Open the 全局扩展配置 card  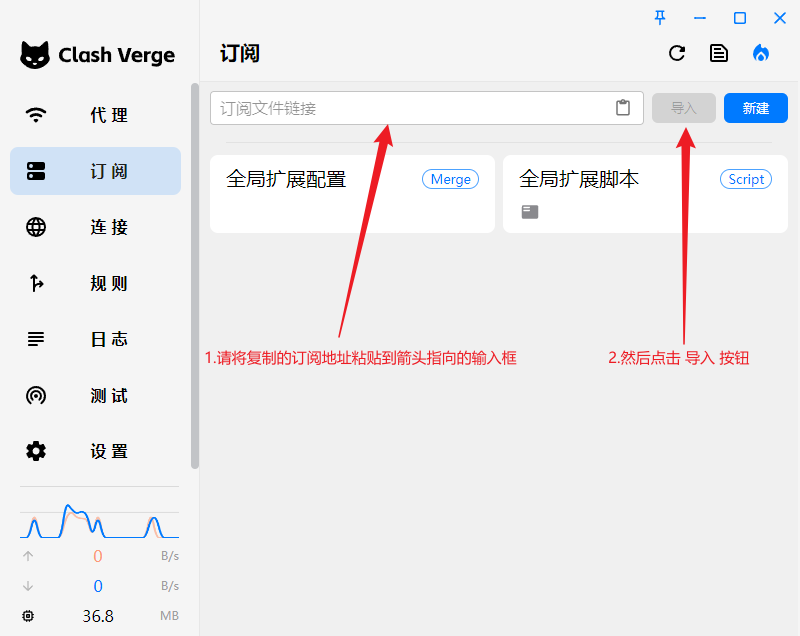tap(352, 194)
